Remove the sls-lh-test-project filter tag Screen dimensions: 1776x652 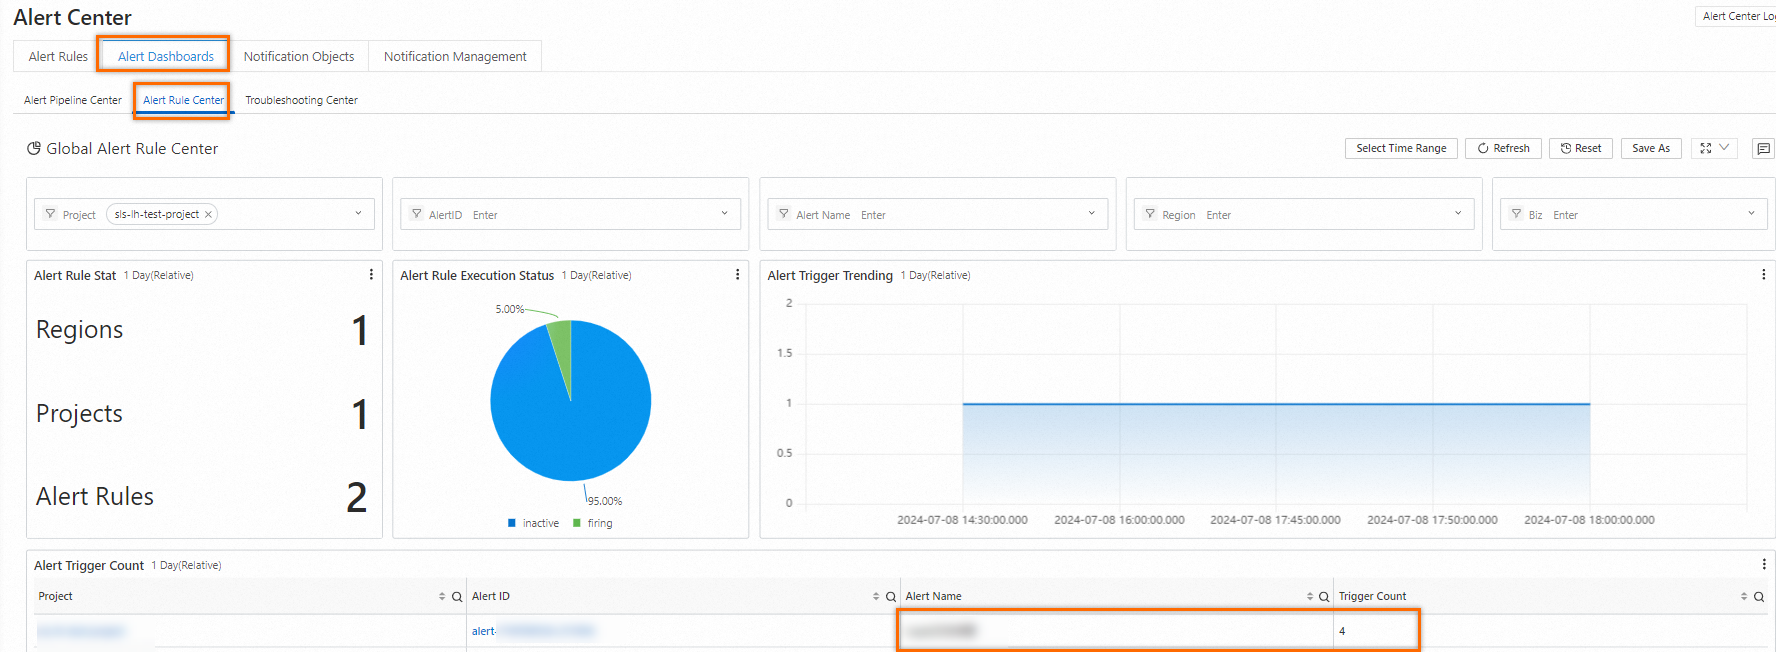point(208,215)
